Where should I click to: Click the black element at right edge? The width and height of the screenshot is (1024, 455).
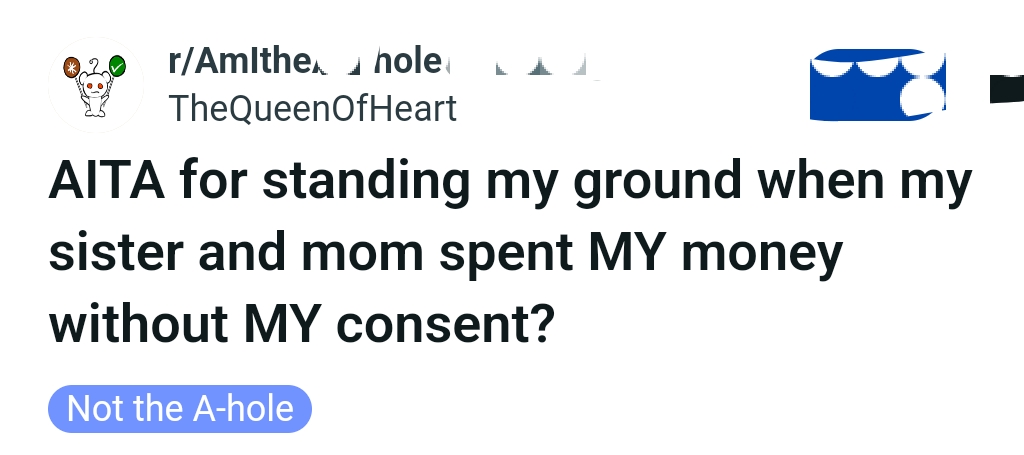pos(1006,89)
